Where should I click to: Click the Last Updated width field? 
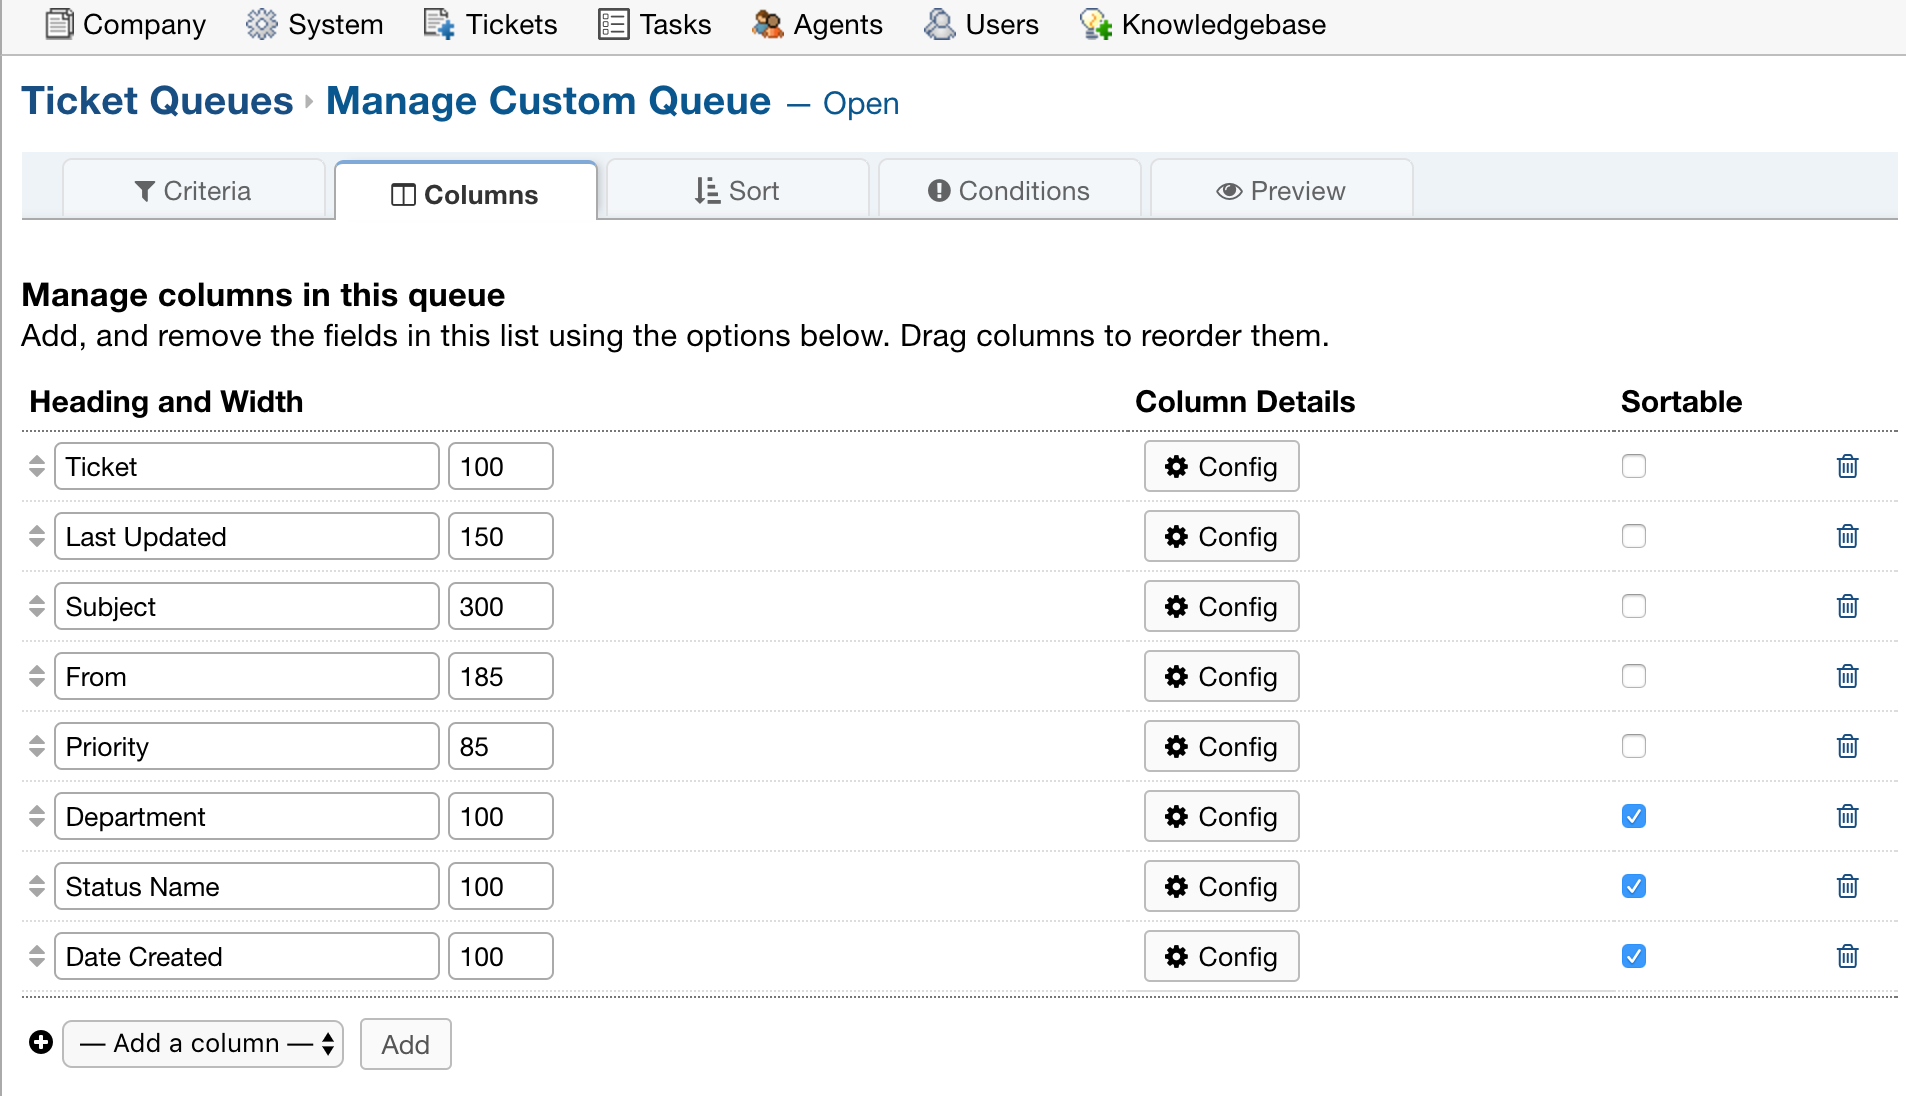point(500,536)
